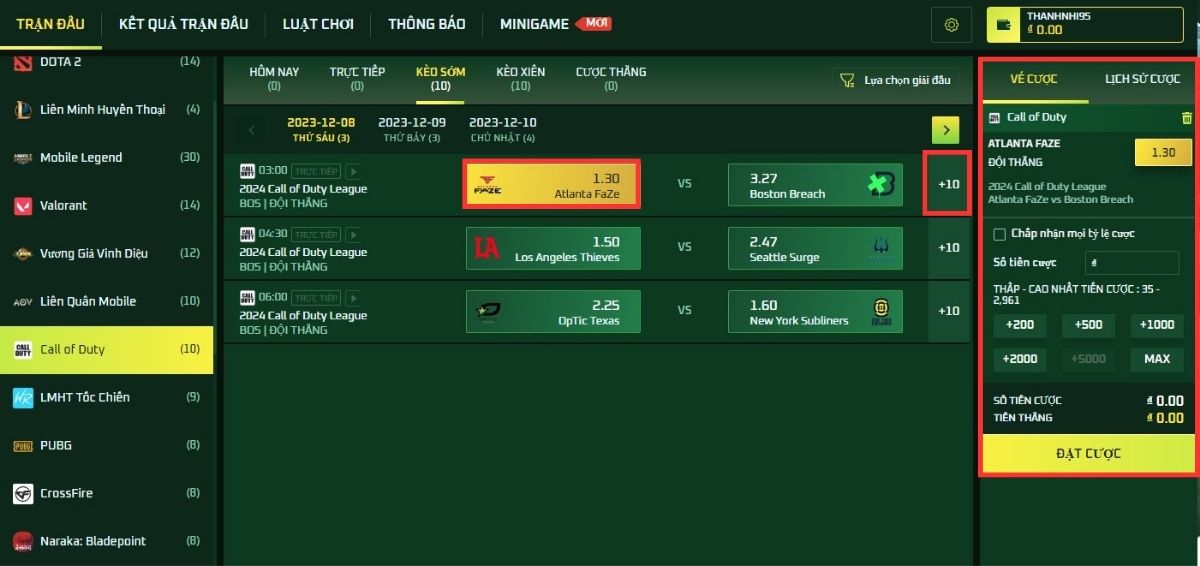
Task: Click Seattle Surge team logo
Action: (x=880, y=248)
